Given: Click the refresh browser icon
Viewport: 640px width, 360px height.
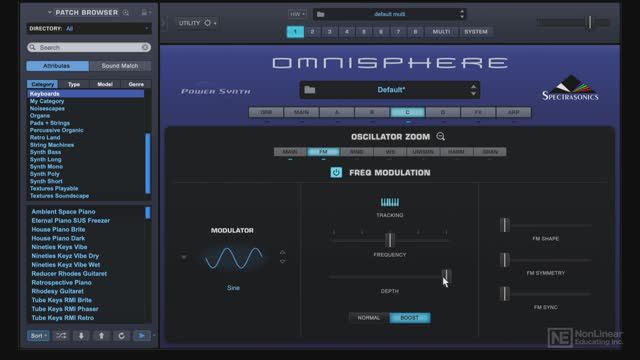Looking at the screenshot, I should pyautogui.click(x=121, y=336).
